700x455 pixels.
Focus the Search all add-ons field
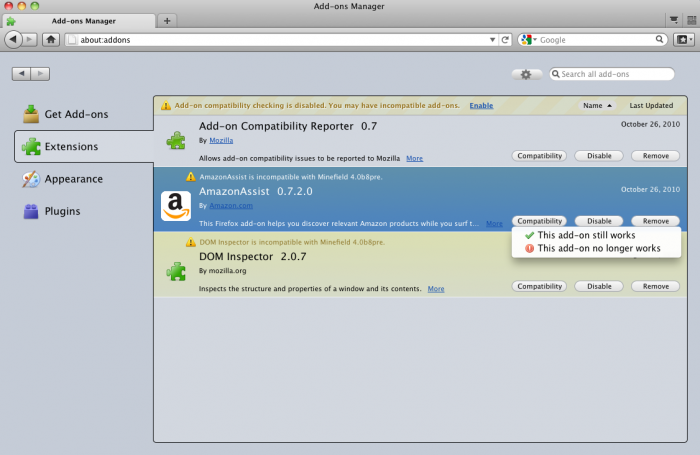click(612, 74)
